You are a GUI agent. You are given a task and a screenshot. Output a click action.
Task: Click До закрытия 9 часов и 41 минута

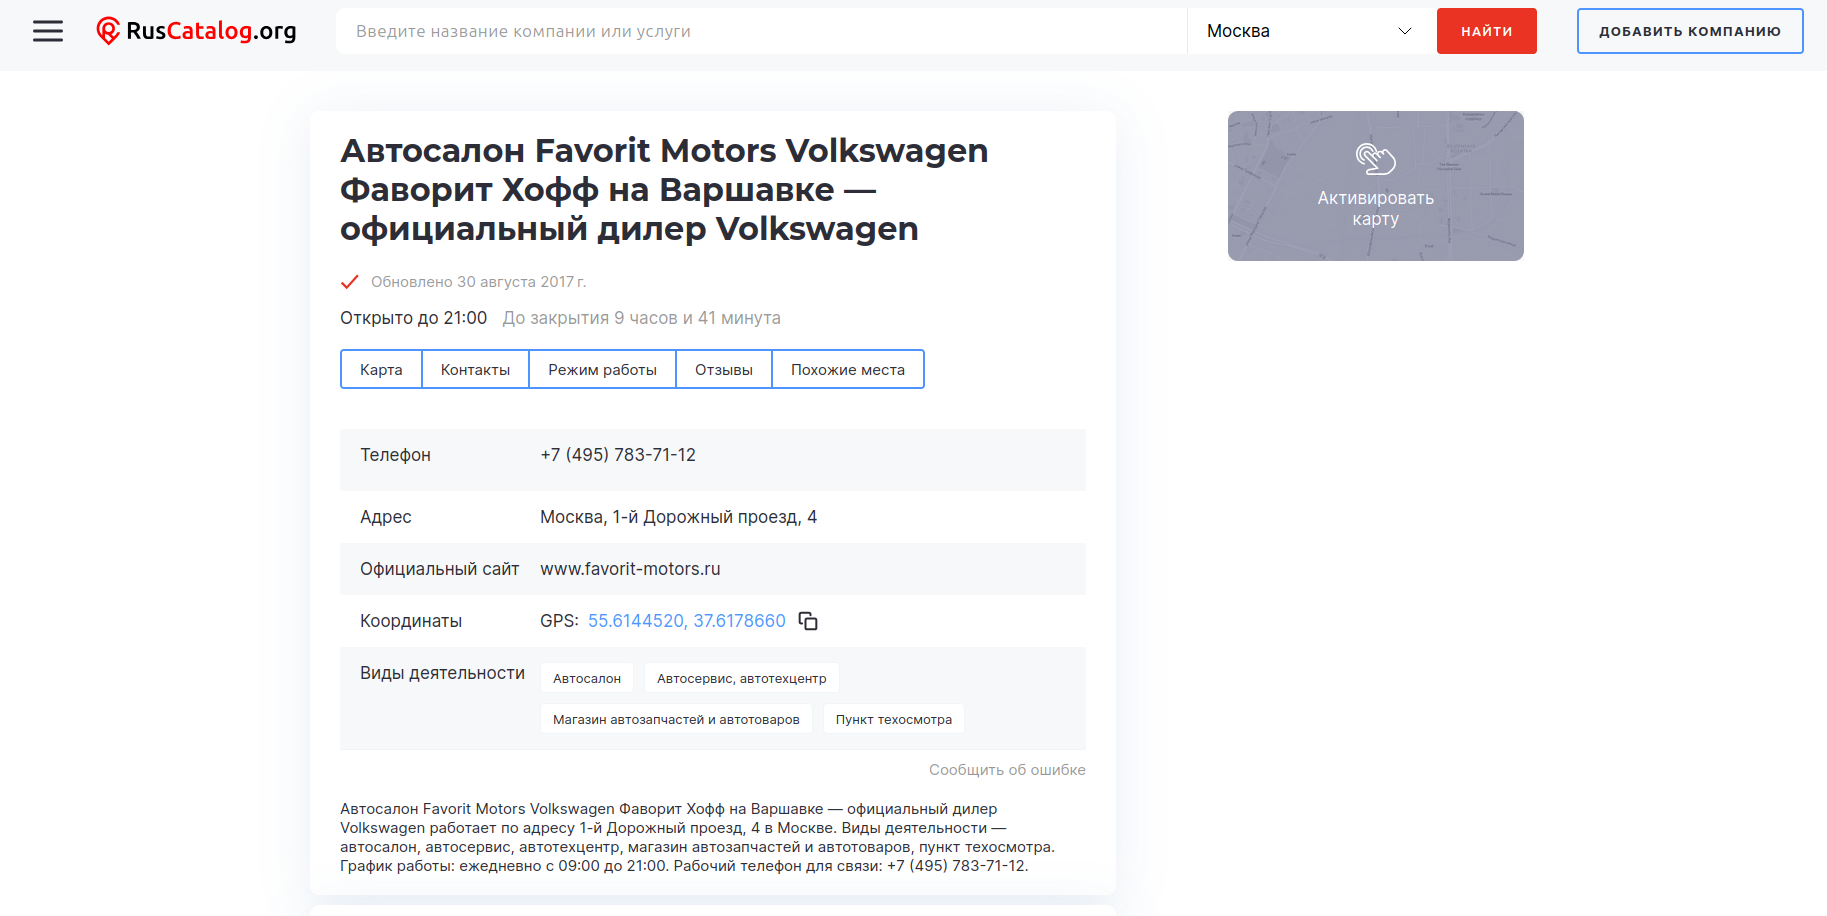click(641, 318)
